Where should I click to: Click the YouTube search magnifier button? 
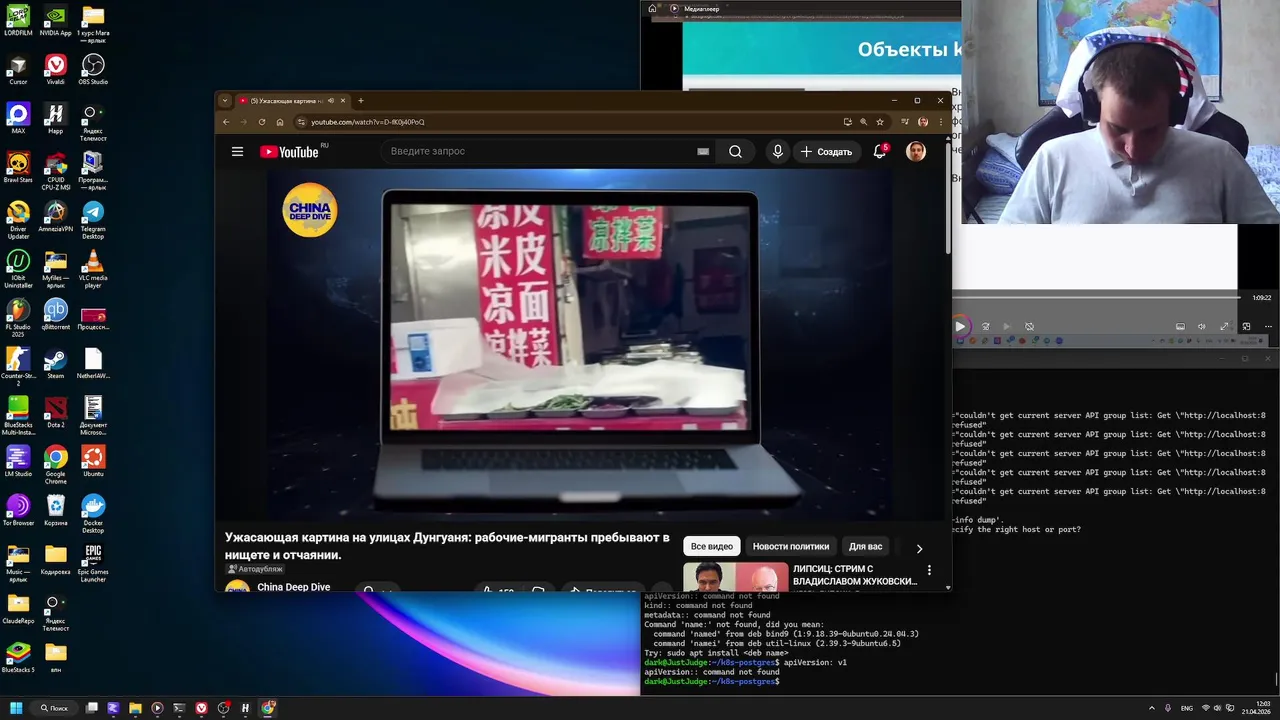(x=735, y=152)
